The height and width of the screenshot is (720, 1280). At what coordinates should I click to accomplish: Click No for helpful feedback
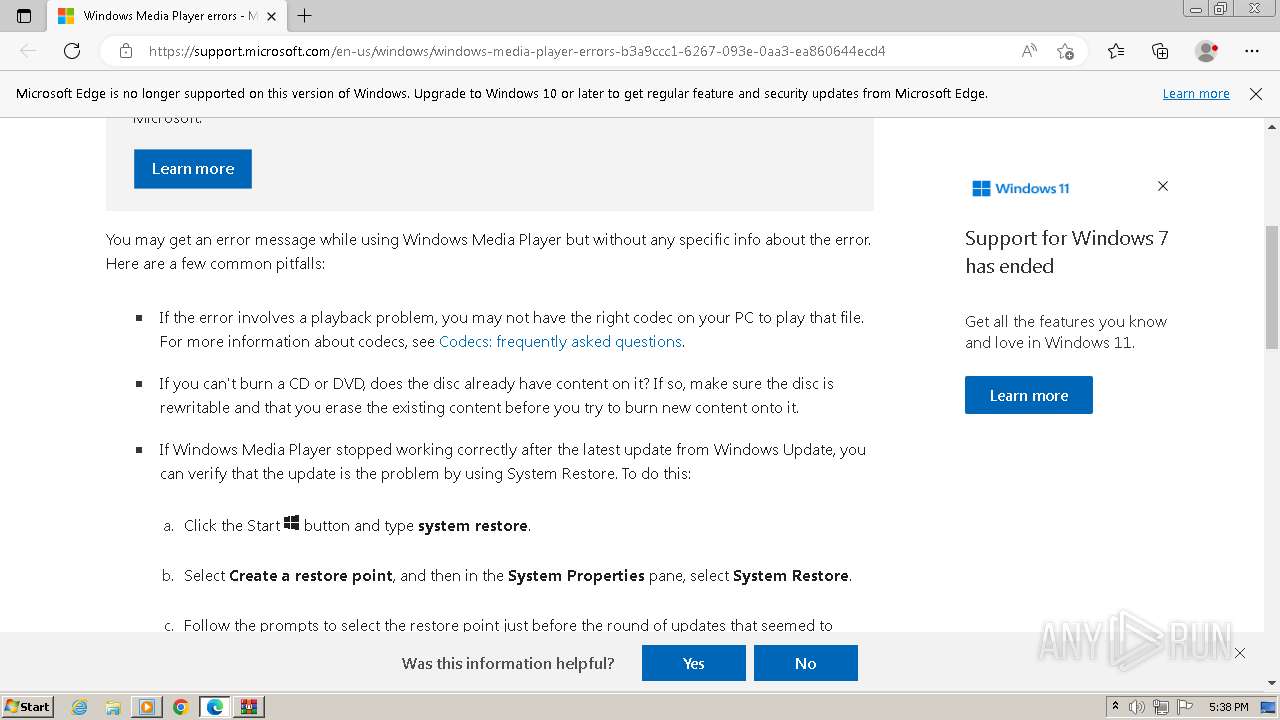tap(805, 663)
